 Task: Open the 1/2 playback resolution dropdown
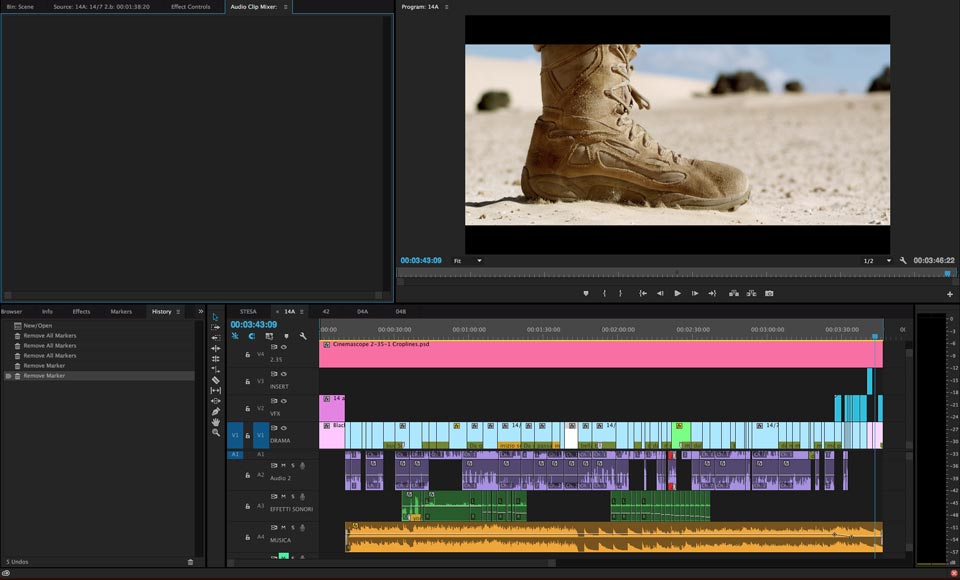[877, 261]
